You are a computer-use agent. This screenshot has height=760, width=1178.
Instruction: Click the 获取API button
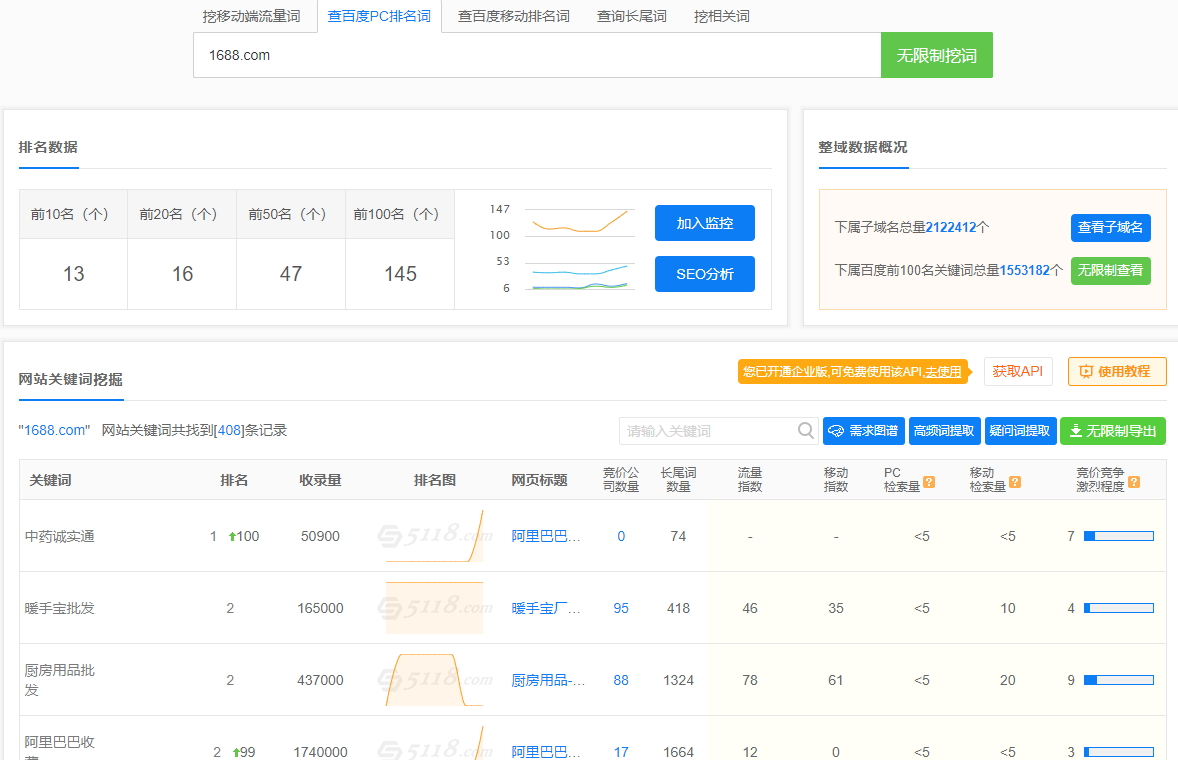1018,371
